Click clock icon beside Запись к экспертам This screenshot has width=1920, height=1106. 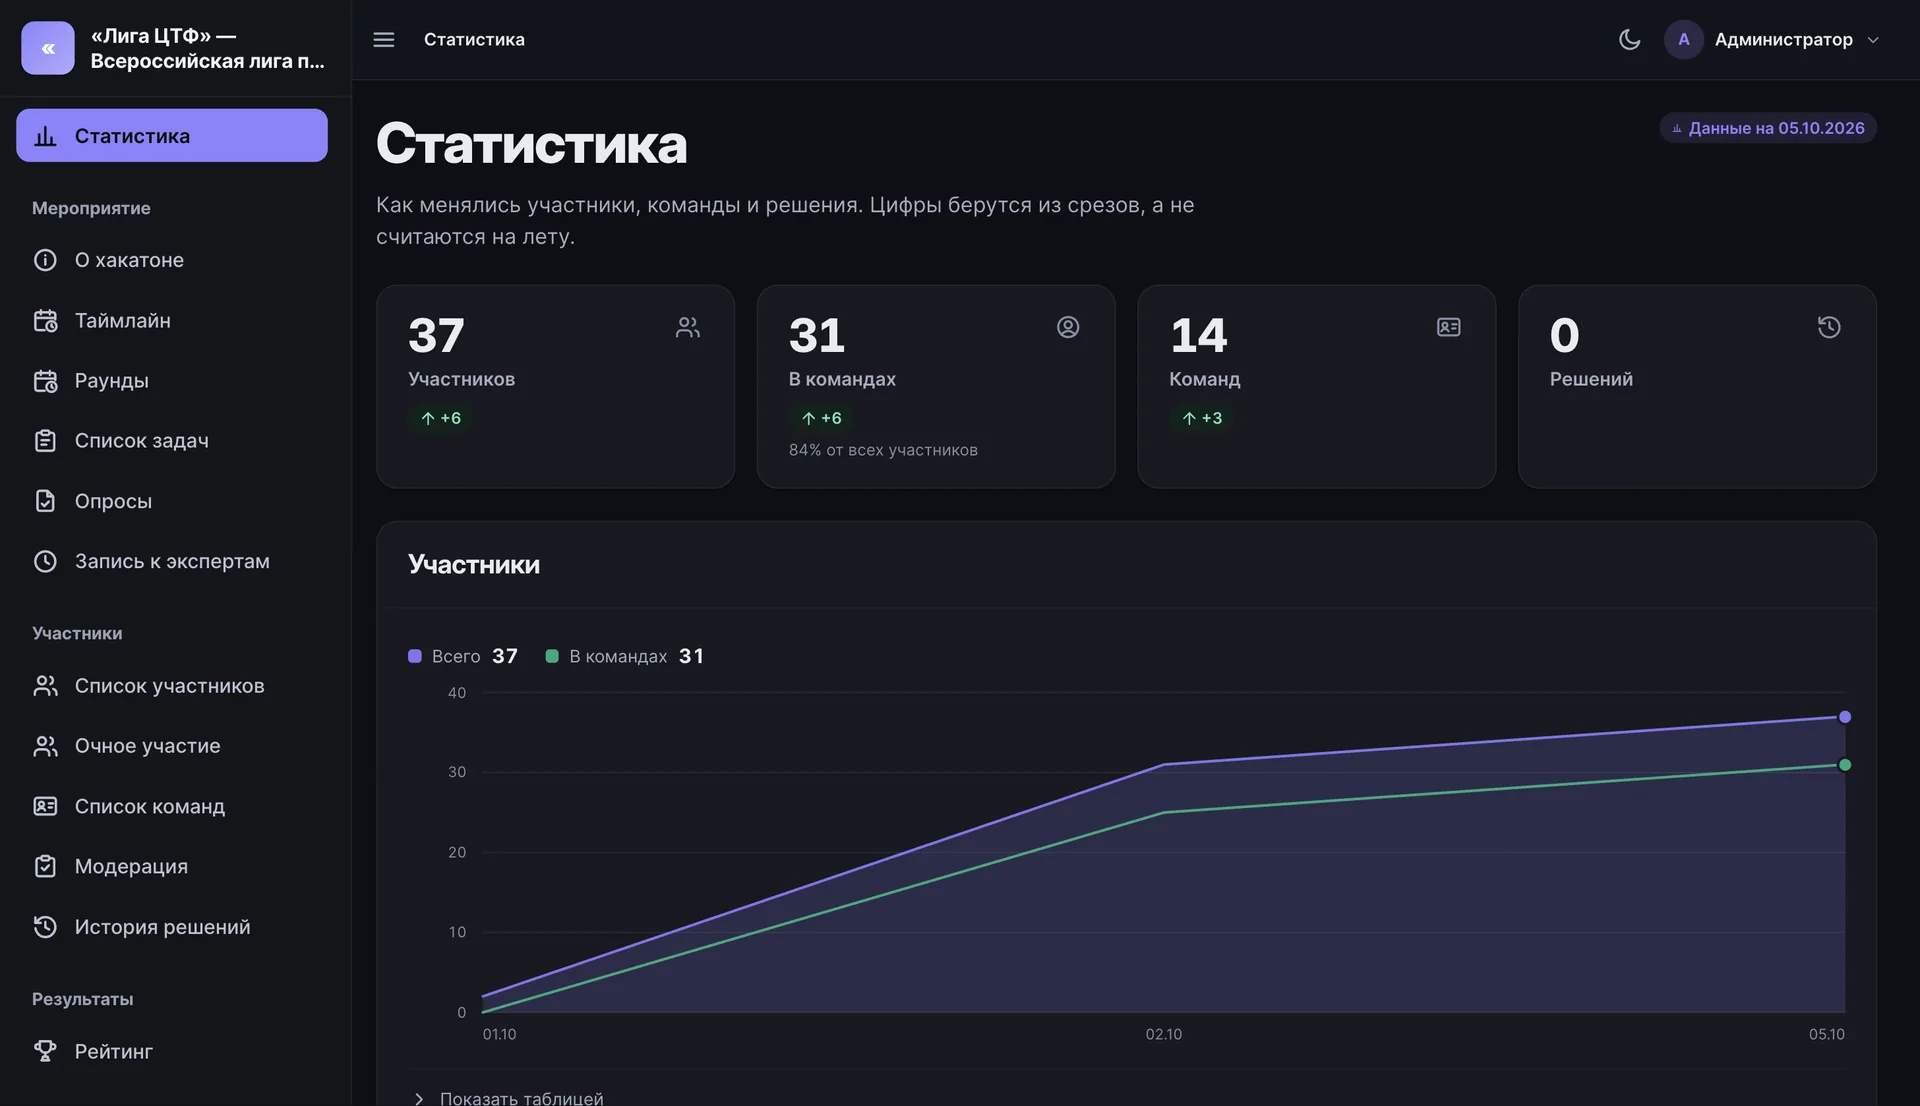click(x=45, y=561)
